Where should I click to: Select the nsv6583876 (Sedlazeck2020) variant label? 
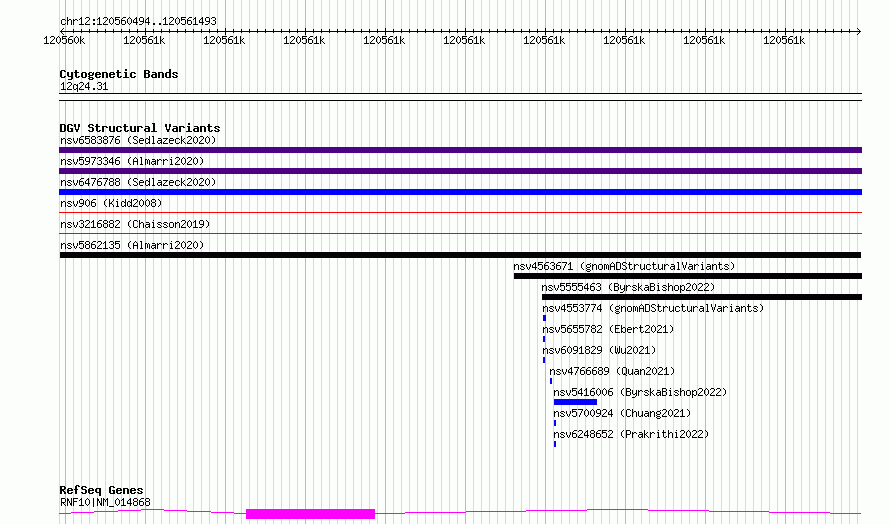click(x=138, y=140)
